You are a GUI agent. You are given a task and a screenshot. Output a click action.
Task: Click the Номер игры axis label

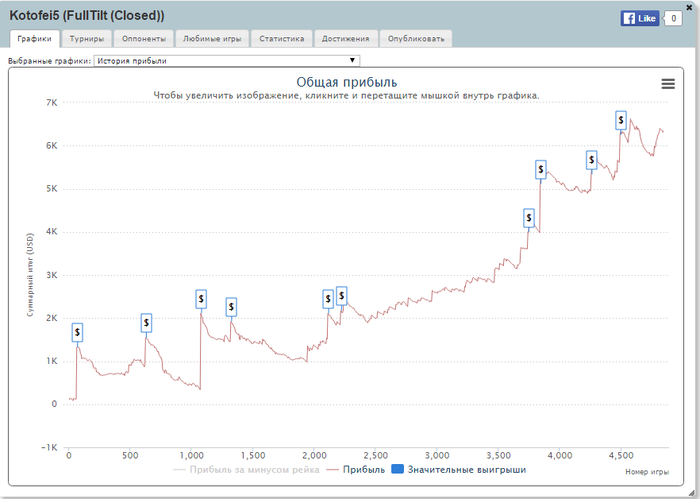click(647, 472)
